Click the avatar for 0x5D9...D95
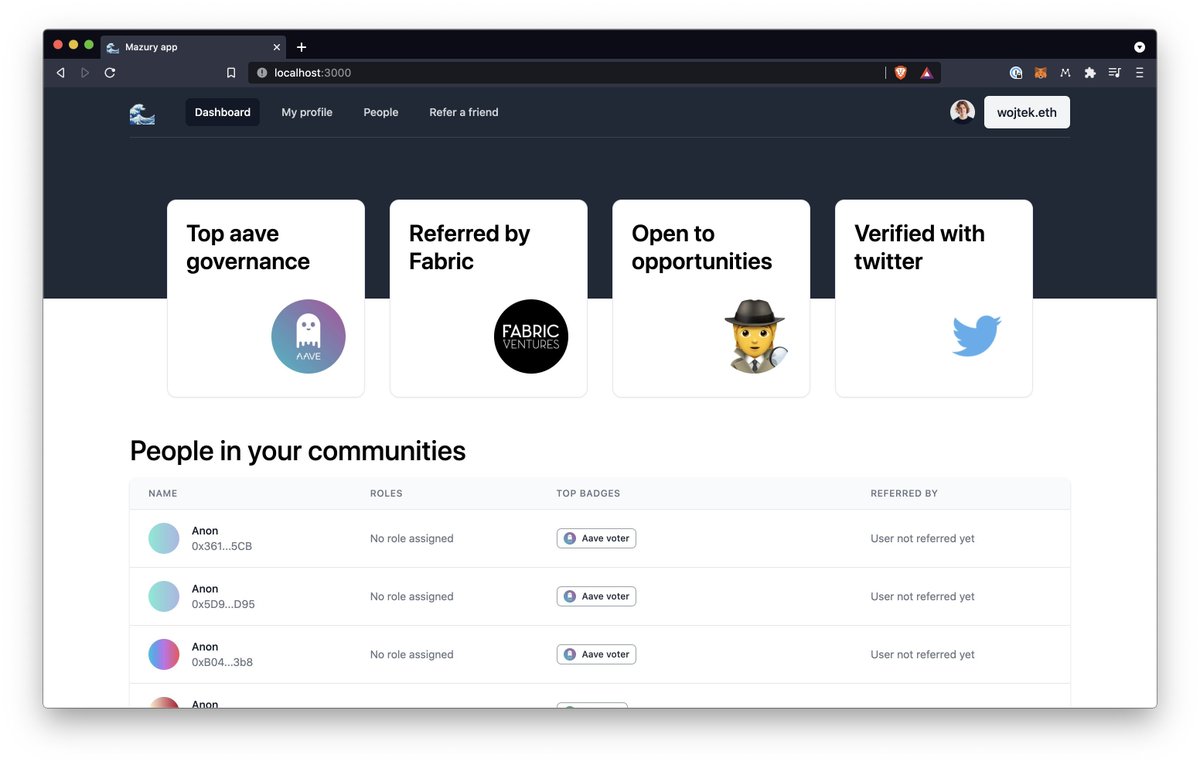This screenshot has height=765, width=1200. click(164, 596)
